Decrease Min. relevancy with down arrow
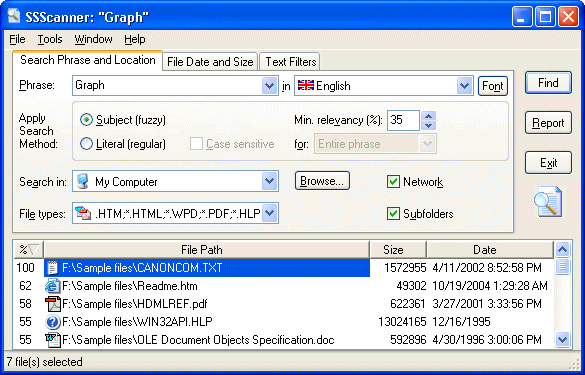This screenshot has width=585, height=375. pyautogui.click(x=428, y=125)
